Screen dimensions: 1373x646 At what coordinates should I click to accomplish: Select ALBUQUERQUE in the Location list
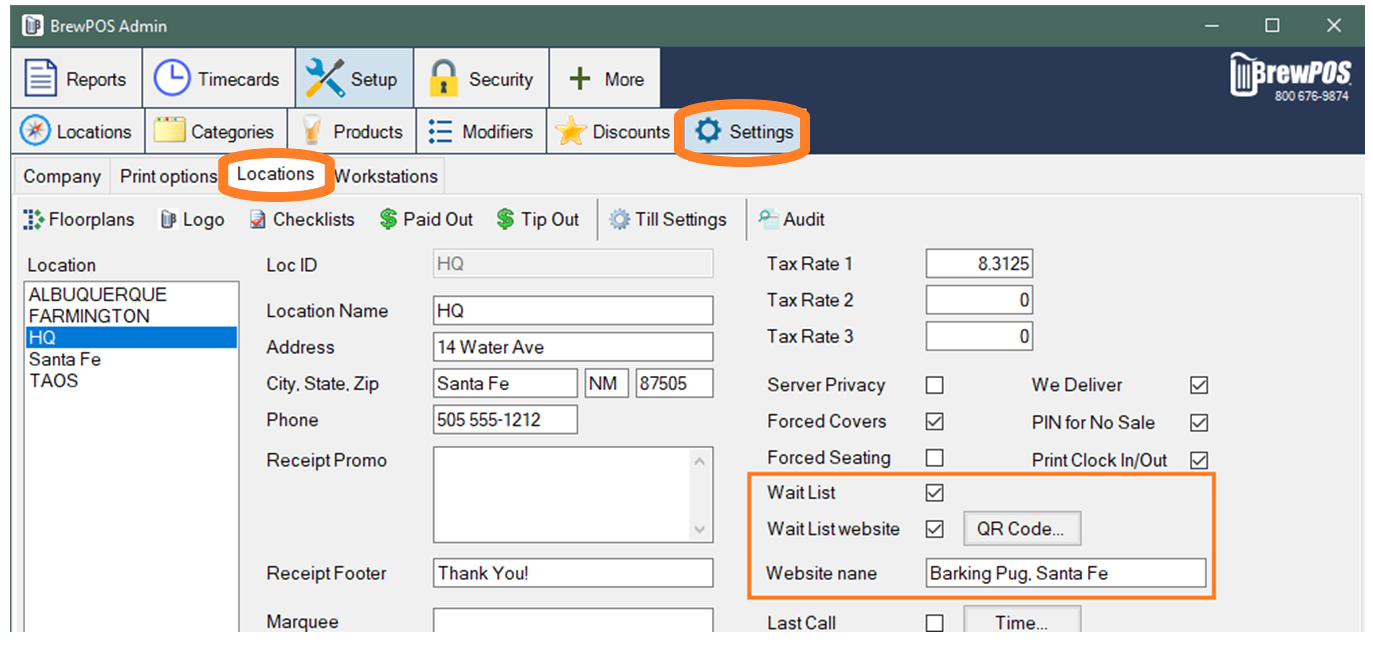click(x=132, y=295)
